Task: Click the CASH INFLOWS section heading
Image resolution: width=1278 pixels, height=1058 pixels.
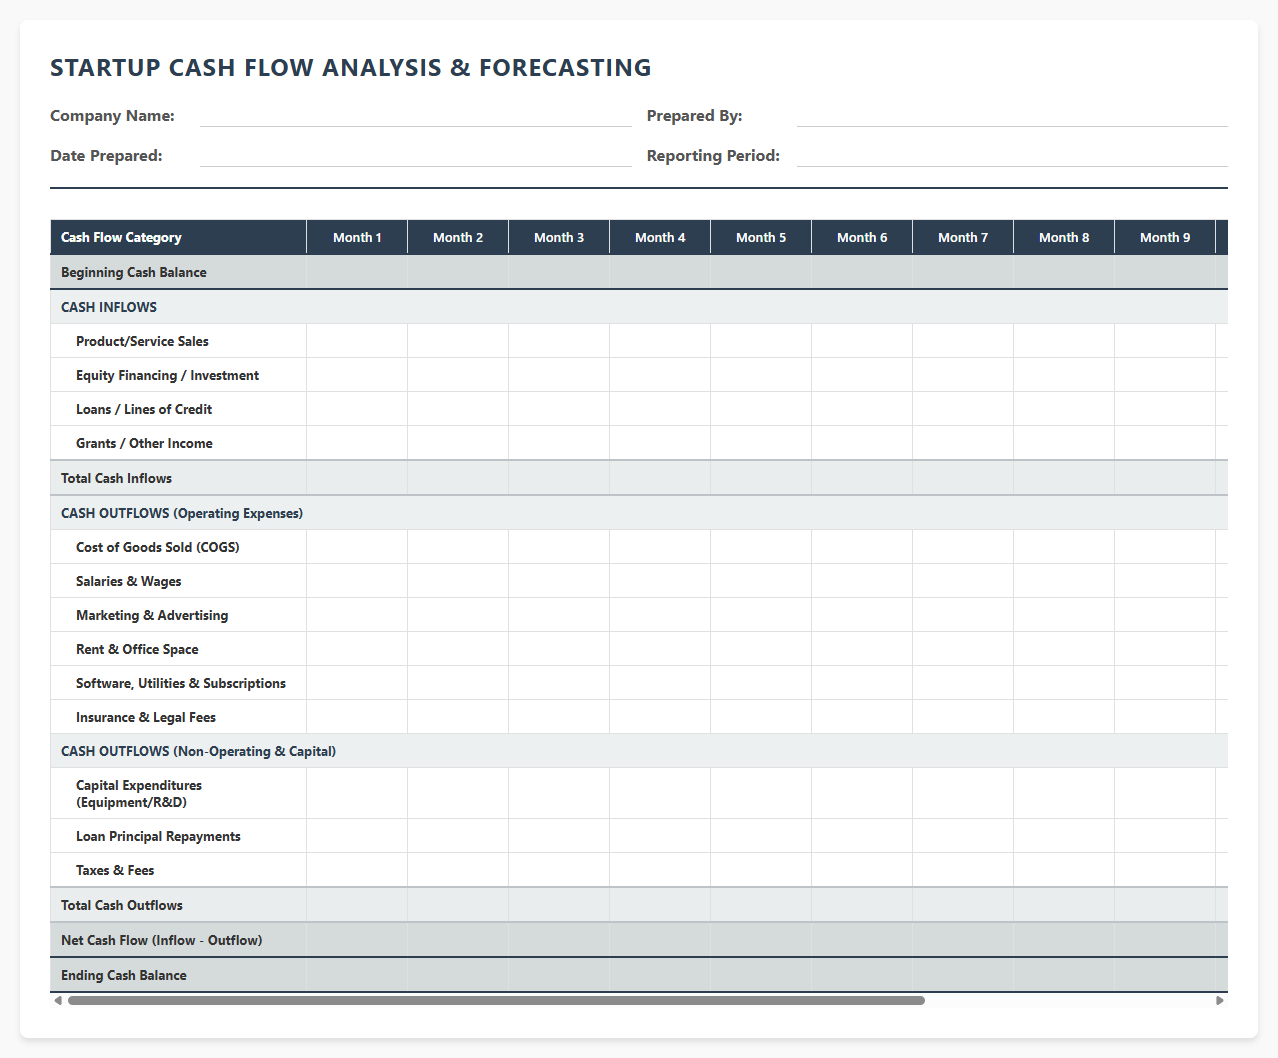Action: click(109, 307)
